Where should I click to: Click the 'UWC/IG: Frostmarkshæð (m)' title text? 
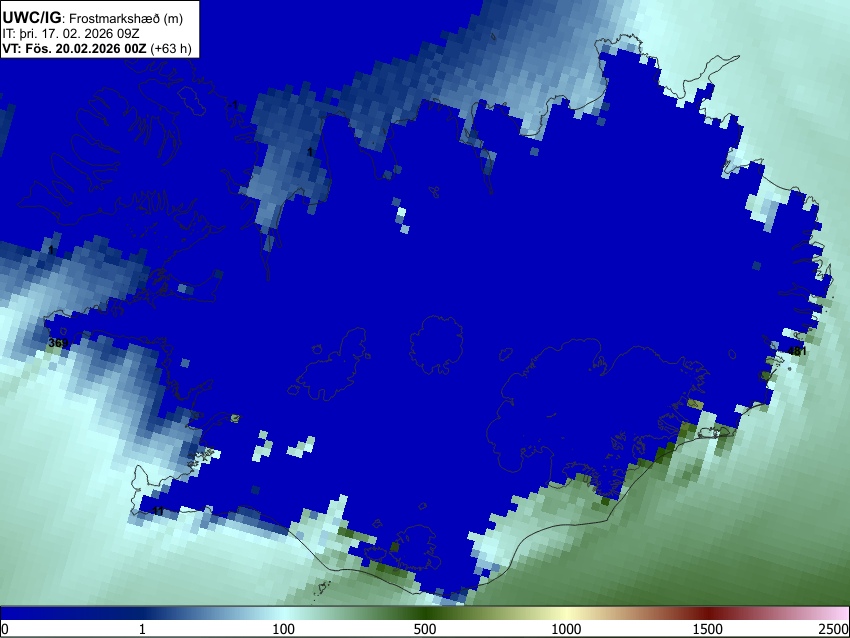(x=93, y=18)
